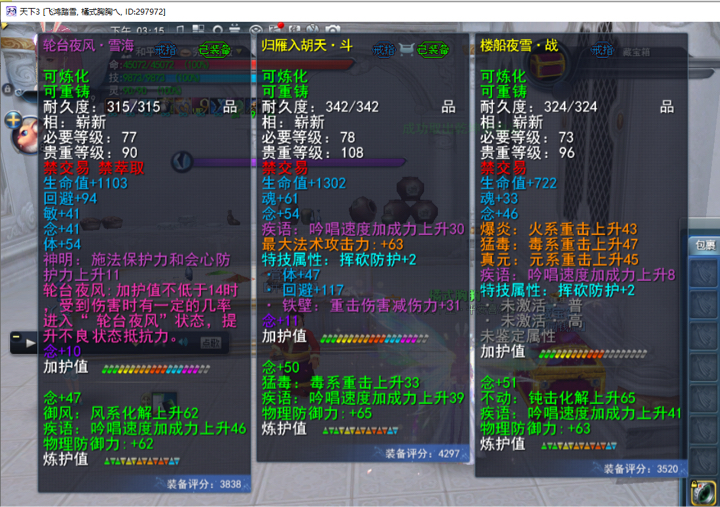Click the 装备评分: 3838 score
Viewport: 720px width, 507px height.
pyautogui.click(x=204, y=484)
